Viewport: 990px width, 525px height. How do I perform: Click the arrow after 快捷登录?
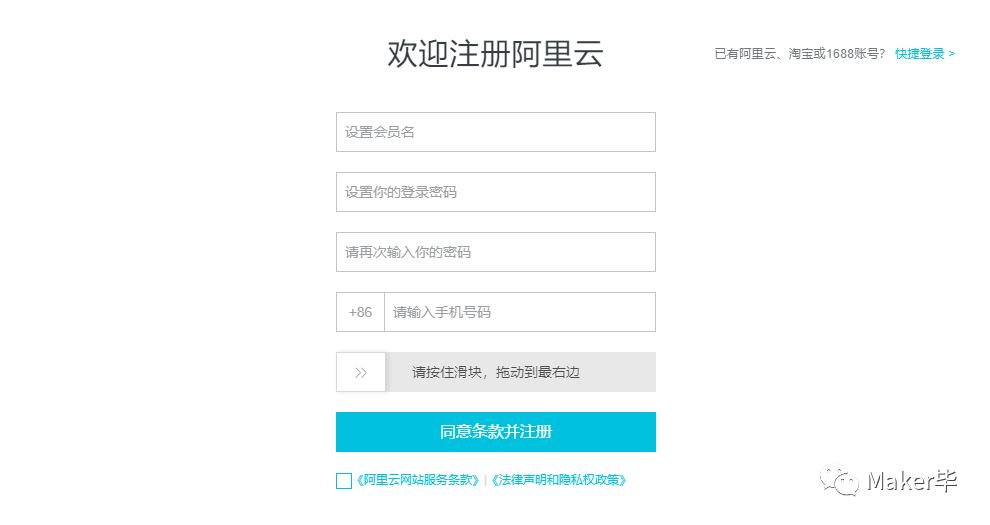951,54
